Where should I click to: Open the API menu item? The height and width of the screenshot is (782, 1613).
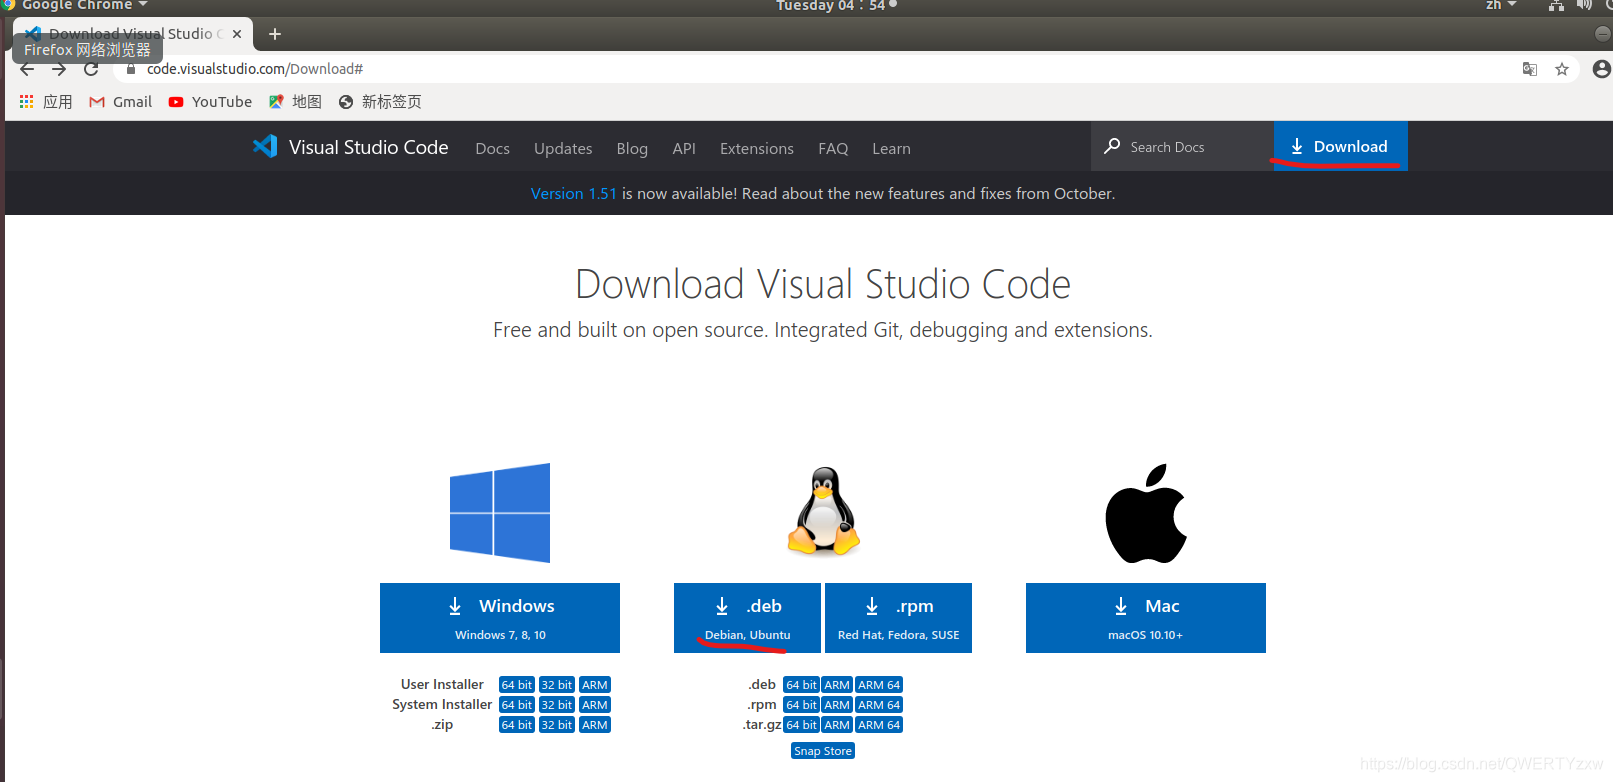[x=684, y=148]
